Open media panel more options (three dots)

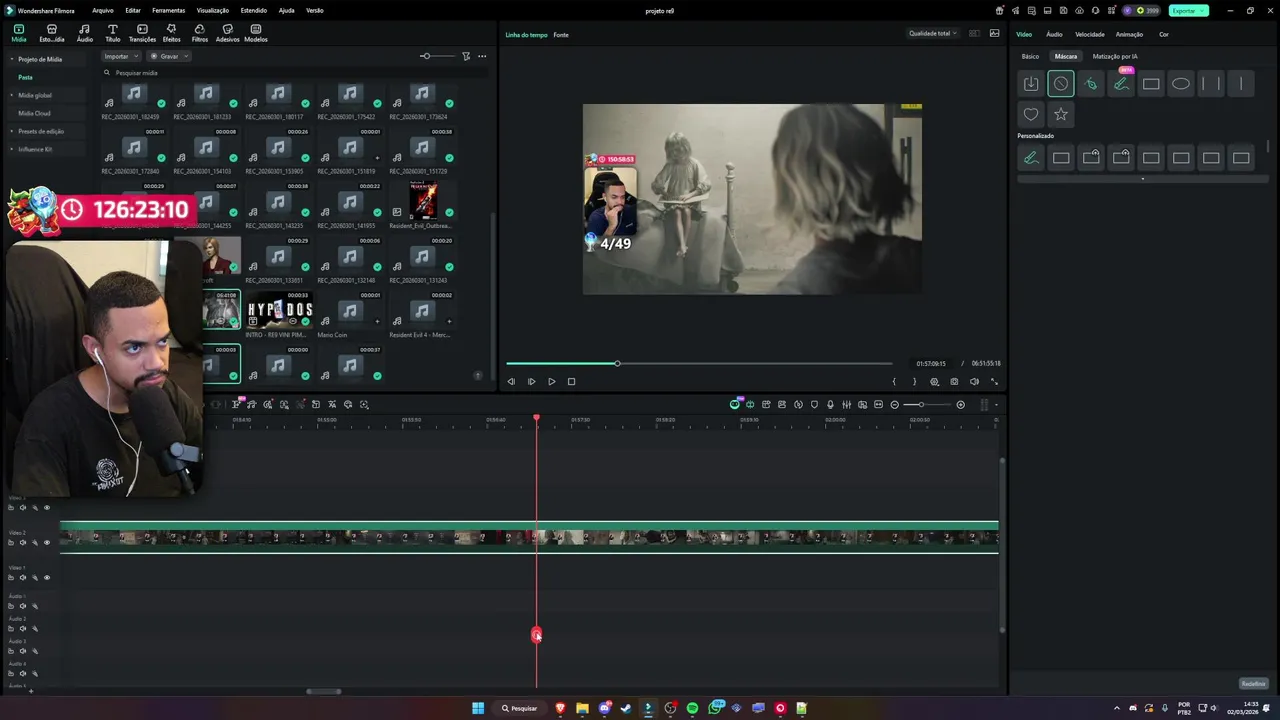[482, 56]
